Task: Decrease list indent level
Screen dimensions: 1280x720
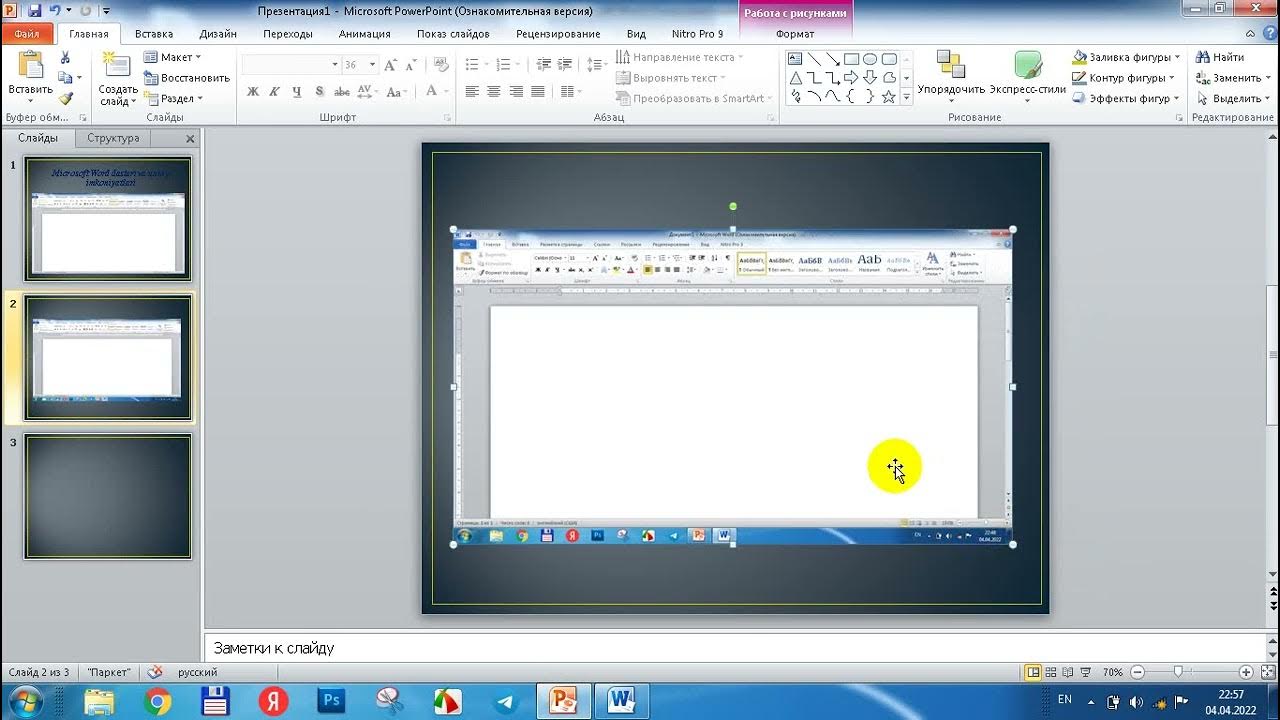Action: pyautogui.click(x=544, y=65)
